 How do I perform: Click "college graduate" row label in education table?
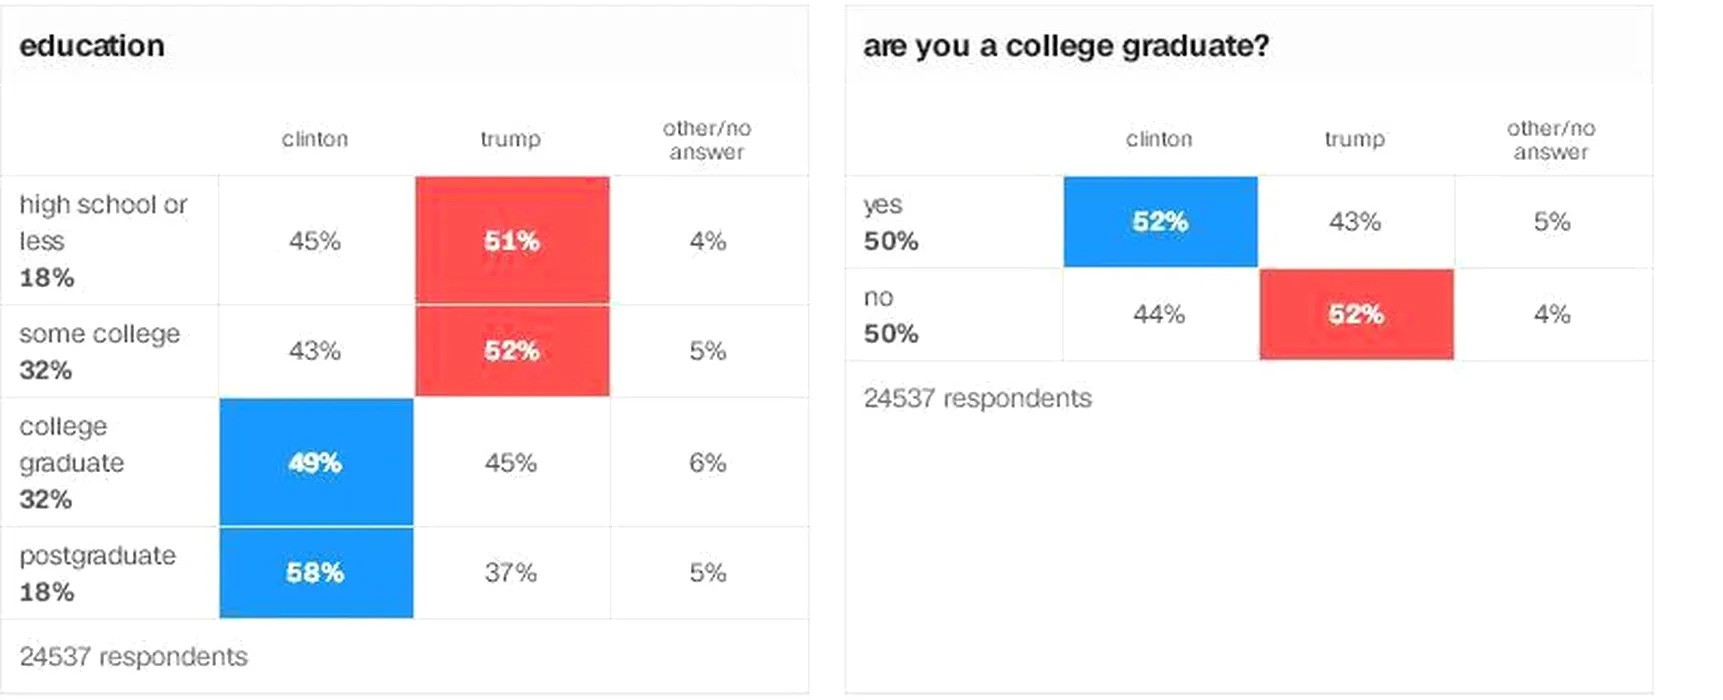pos(72,445)
